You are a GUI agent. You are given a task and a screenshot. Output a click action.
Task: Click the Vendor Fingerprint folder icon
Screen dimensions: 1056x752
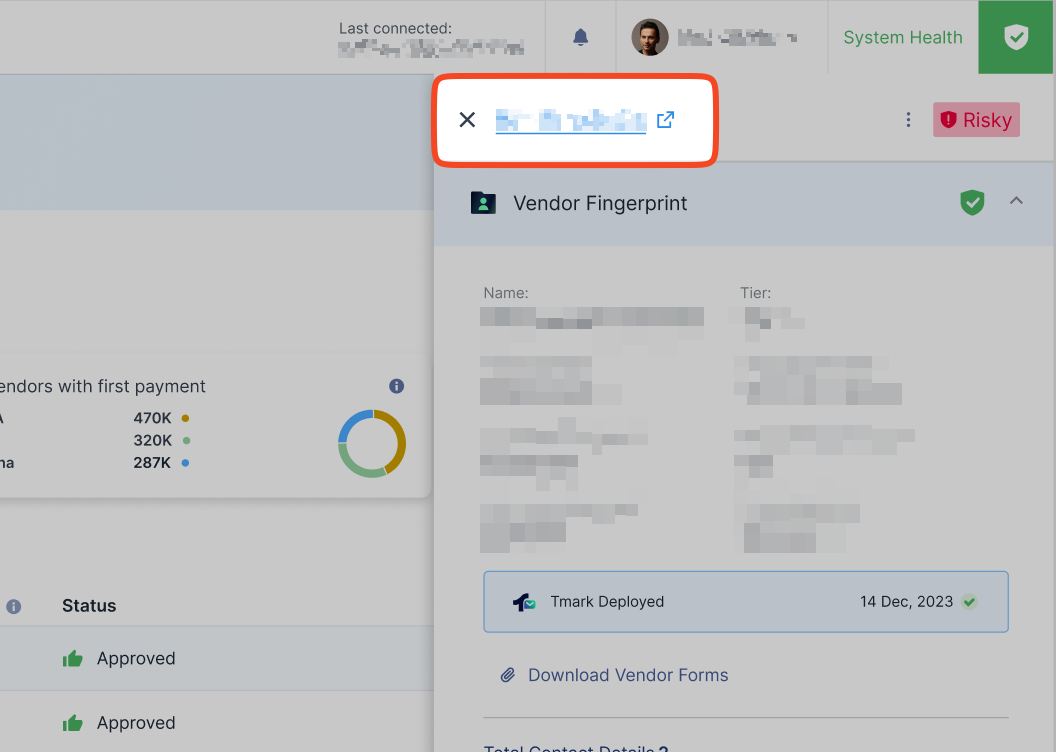(x=483, y=203)
